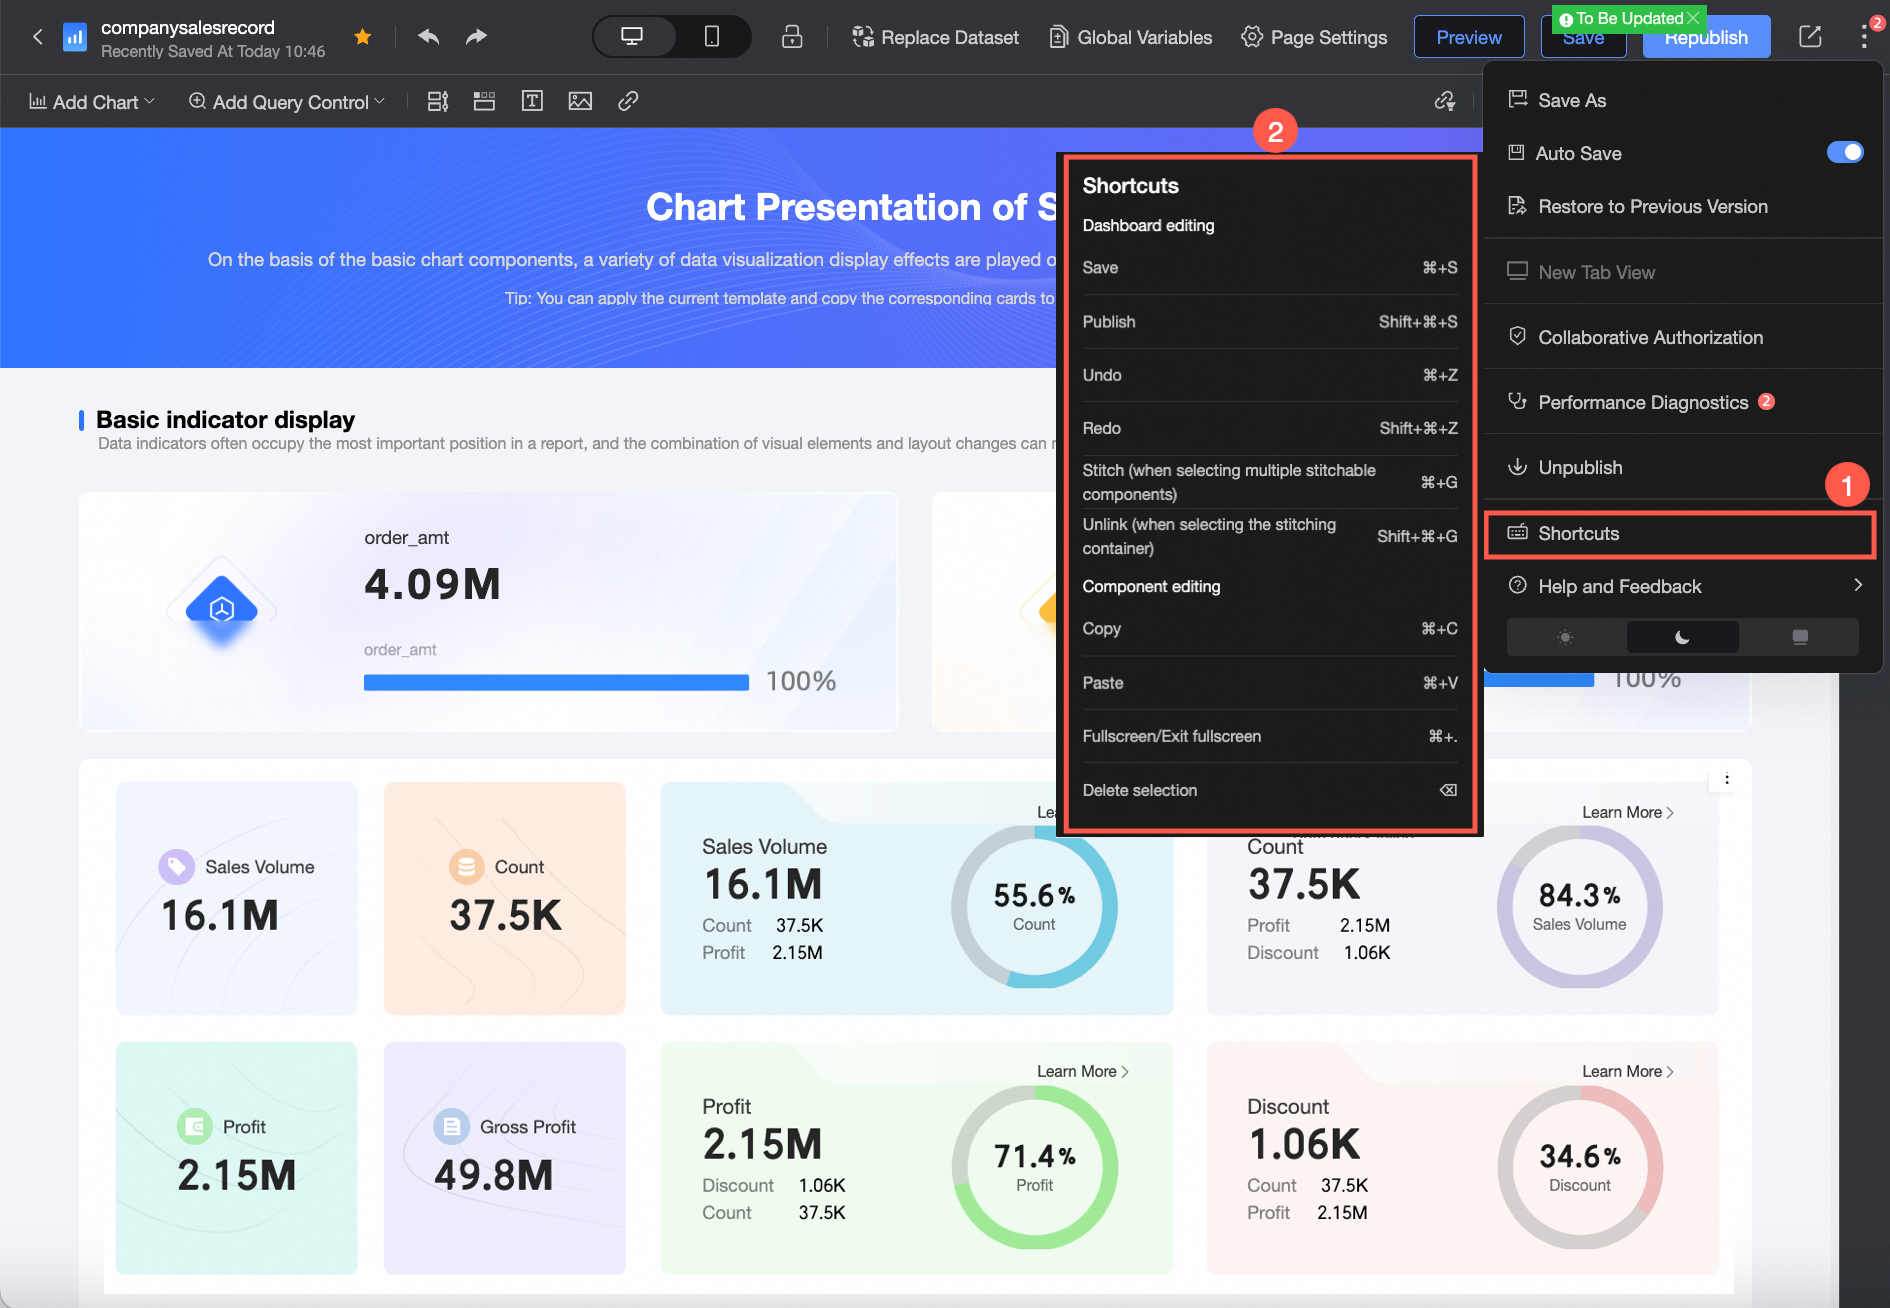Click the undo arrow icon
The width and height of the screenshot is (1890, 1308).
point(429,37)
